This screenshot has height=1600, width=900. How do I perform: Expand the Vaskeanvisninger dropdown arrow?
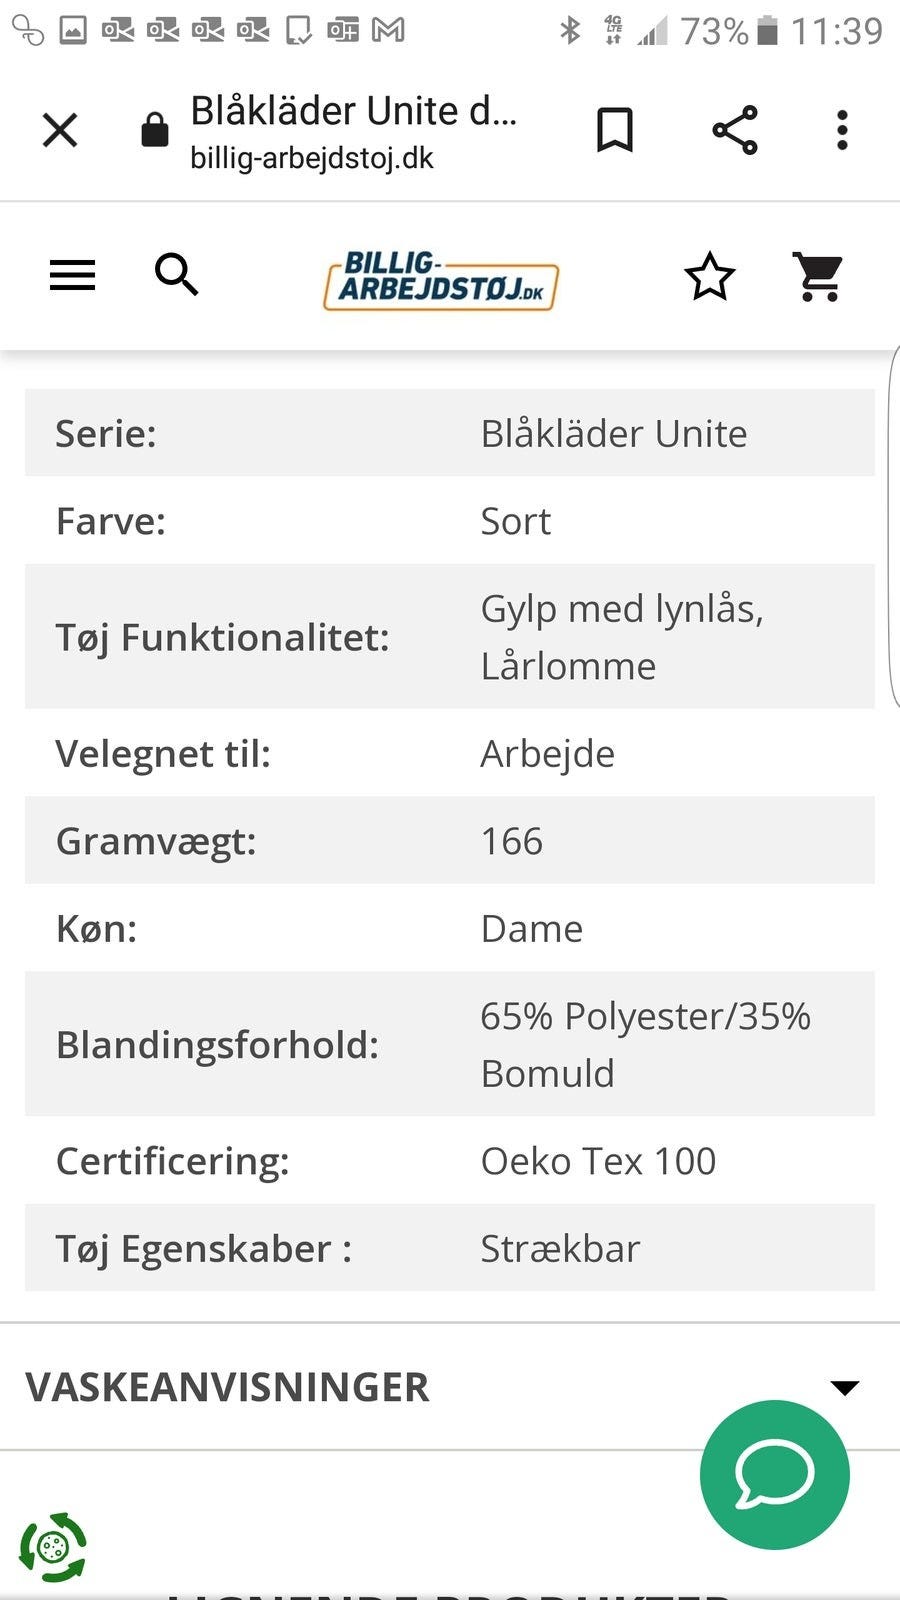tap(845, 1387)
